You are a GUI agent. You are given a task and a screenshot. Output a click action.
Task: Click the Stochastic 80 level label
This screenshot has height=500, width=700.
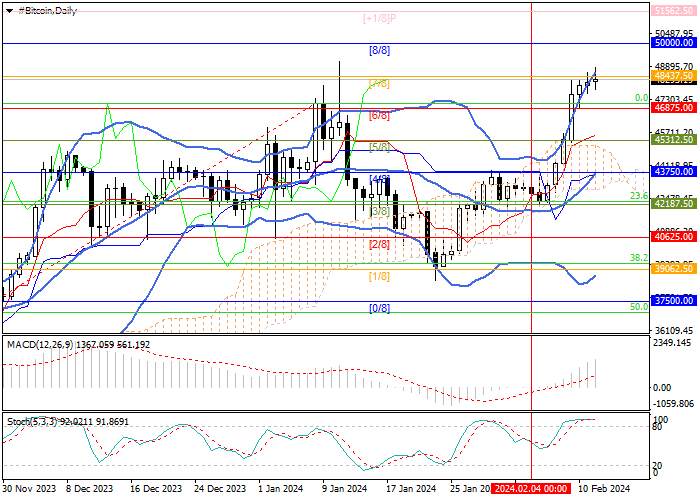[657, 427]
